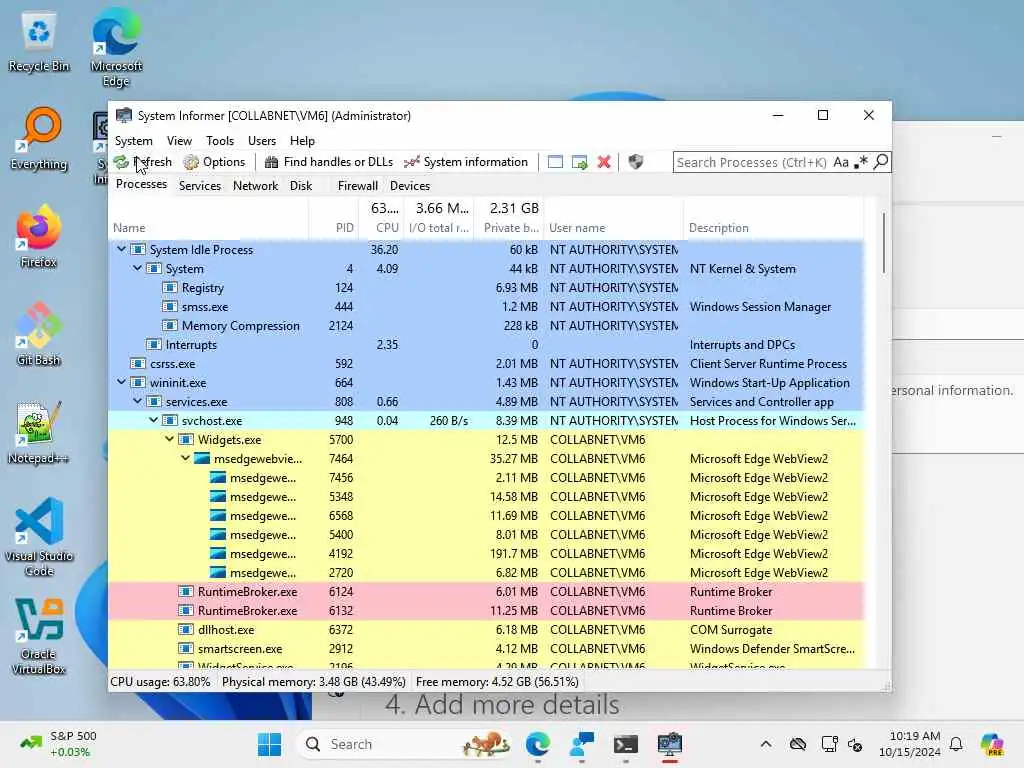Open Visual Studio Code desktop icon
This screenshot has height=768, width=1024.
pos(39,537)
